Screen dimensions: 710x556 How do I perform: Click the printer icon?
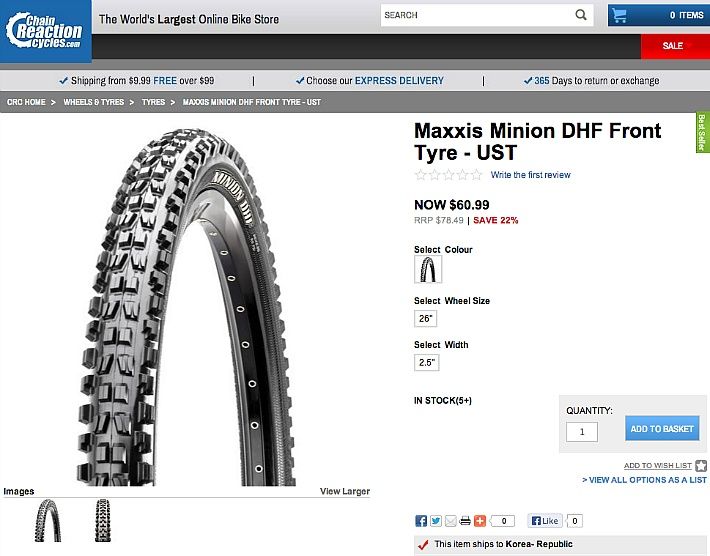tap(465, 521)
